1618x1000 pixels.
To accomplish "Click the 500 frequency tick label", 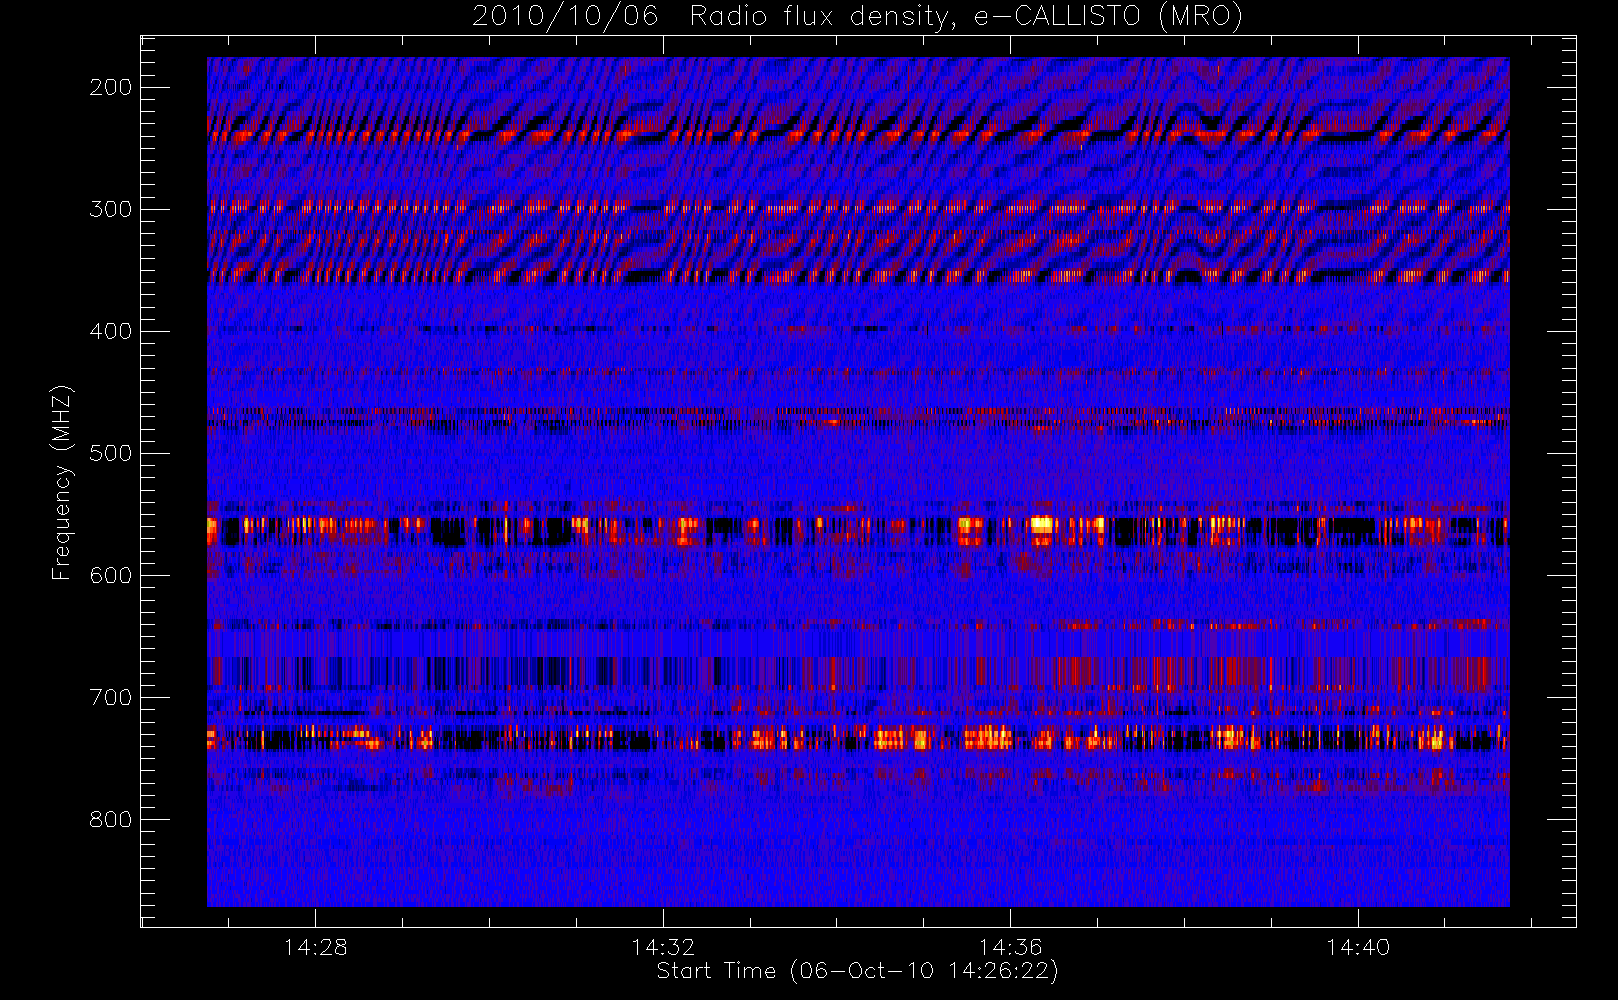I will coord(111,453).
